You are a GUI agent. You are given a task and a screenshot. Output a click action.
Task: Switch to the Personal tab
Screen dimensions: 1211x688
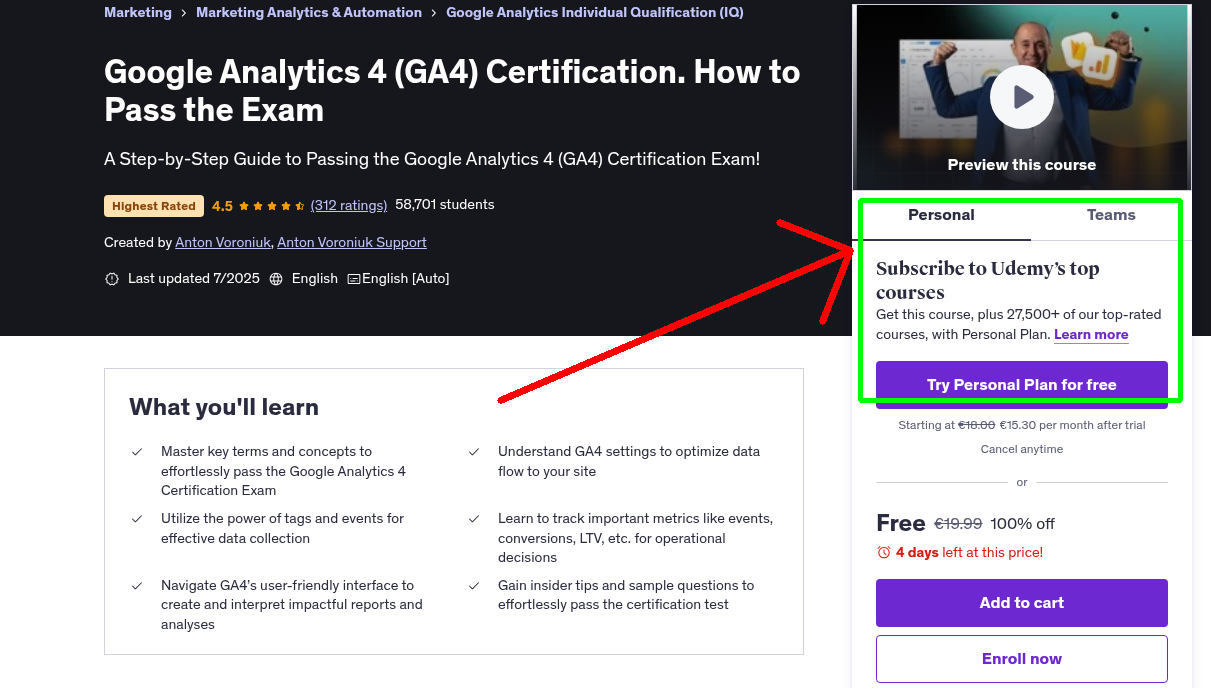point(941,215)
